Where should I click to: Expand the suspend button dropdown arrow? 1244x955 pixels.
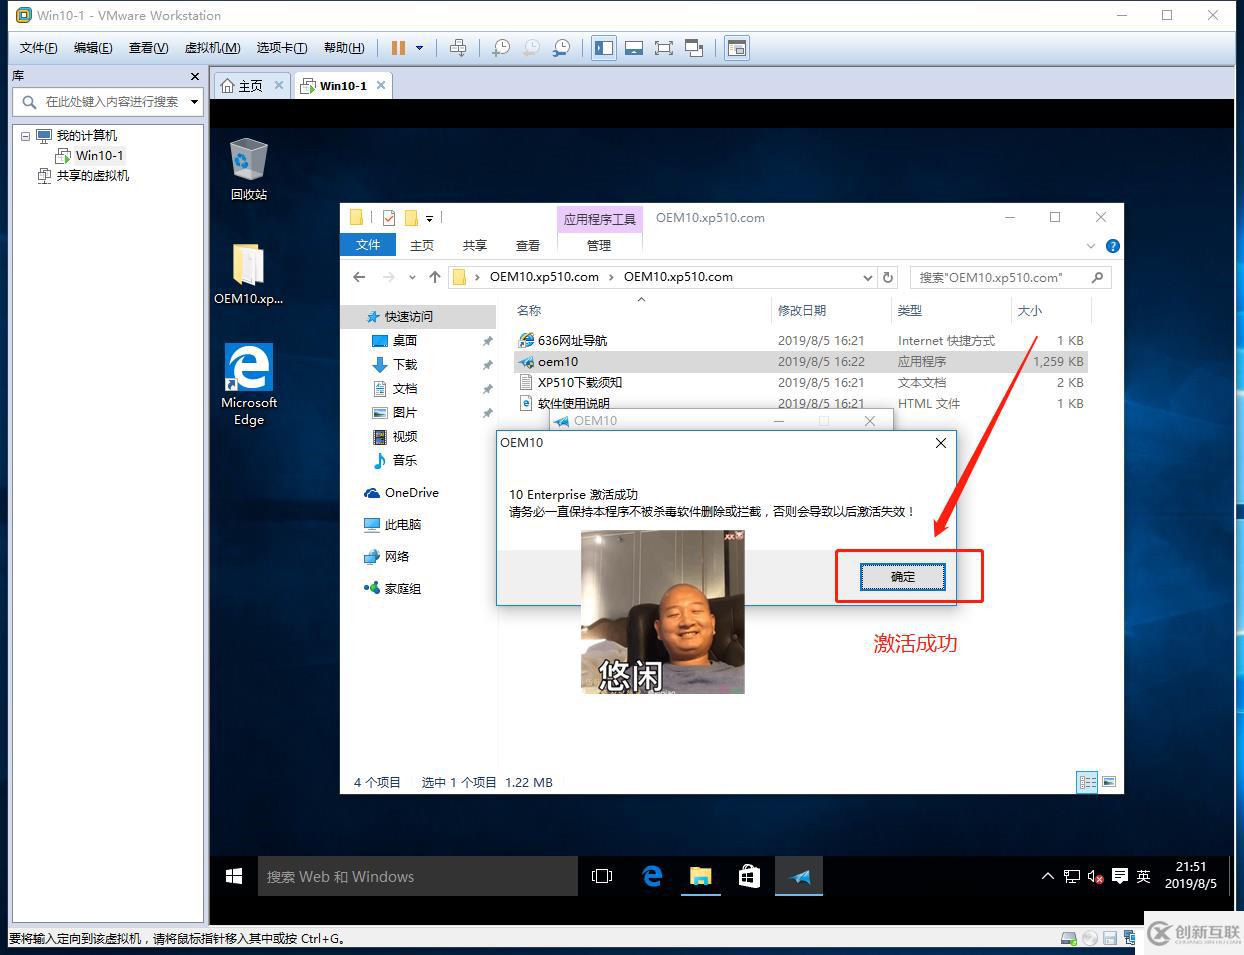tap(418, 47)
